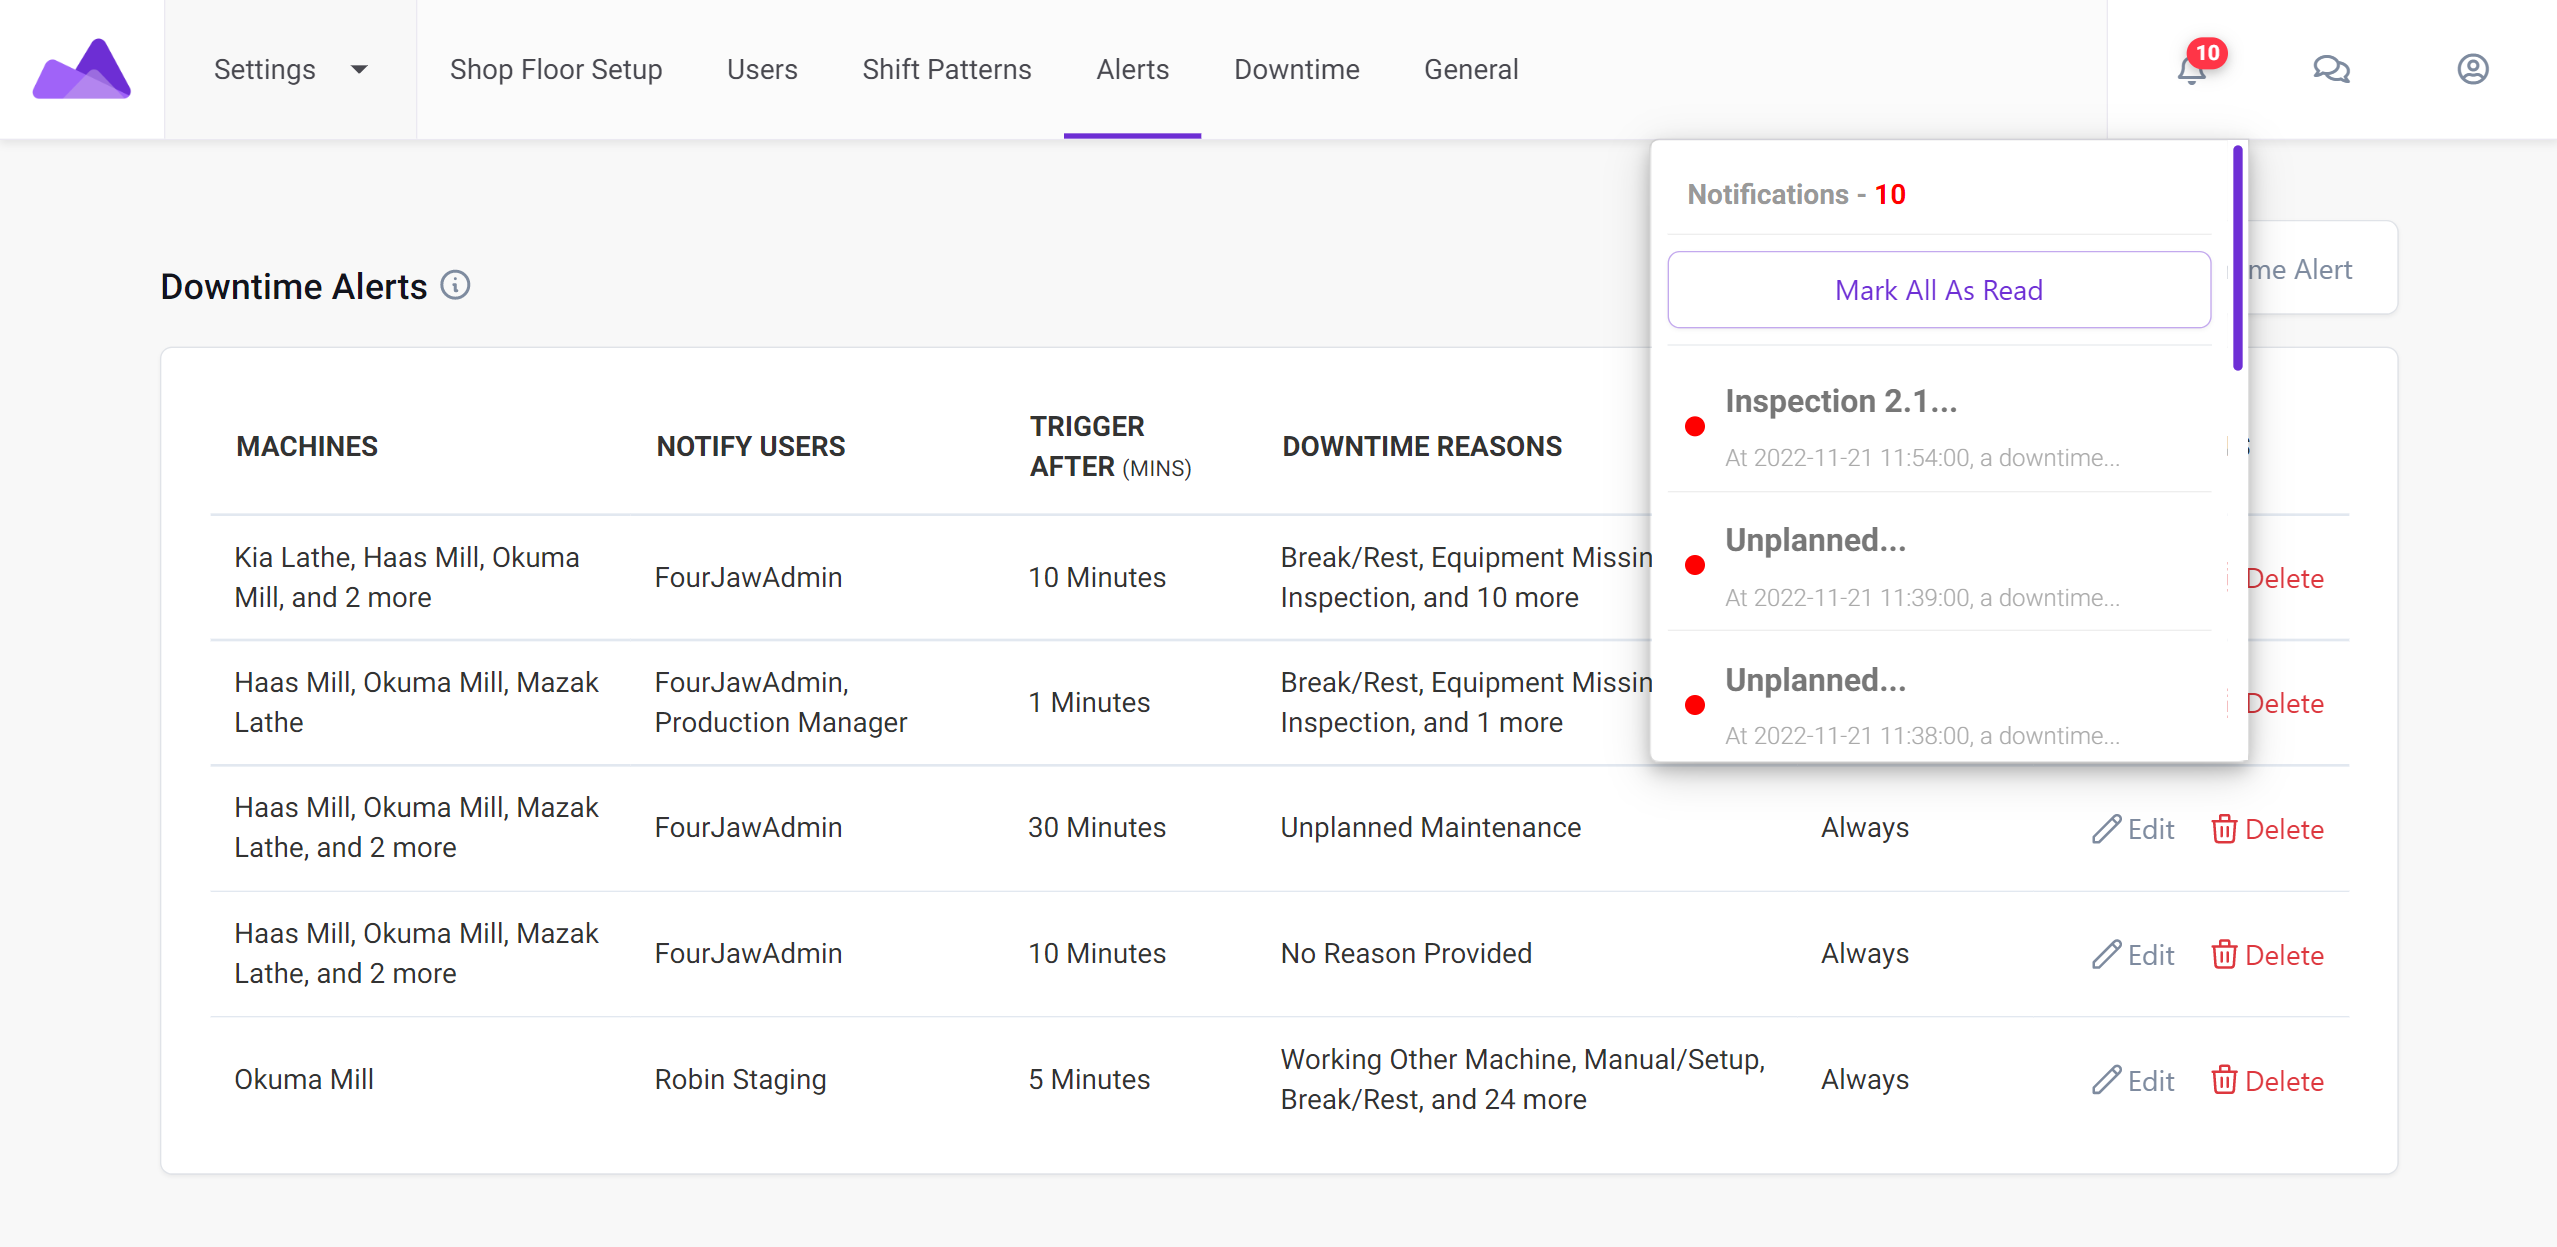Click 'No Reason Provided' reason cell
Viewport: 2557px width, 1247px height.
pyautogui.click(x=1405, y=954)
